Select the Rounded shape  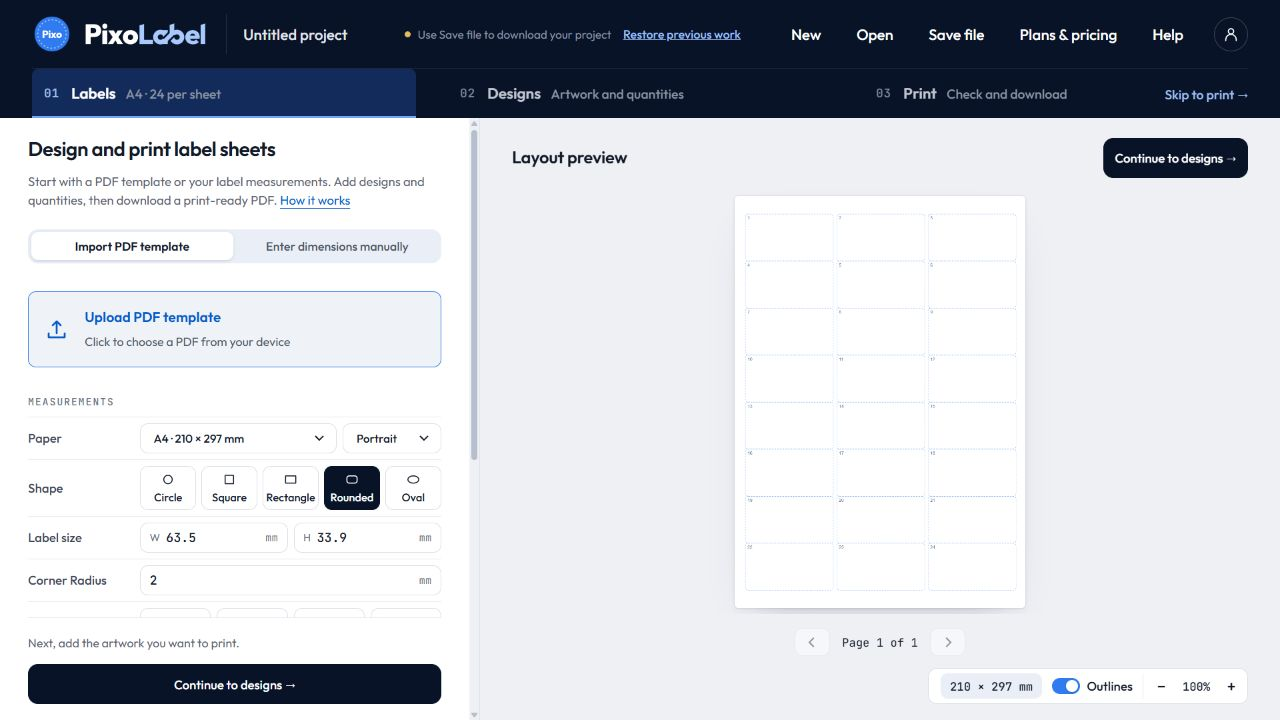[x=352, y=488]
